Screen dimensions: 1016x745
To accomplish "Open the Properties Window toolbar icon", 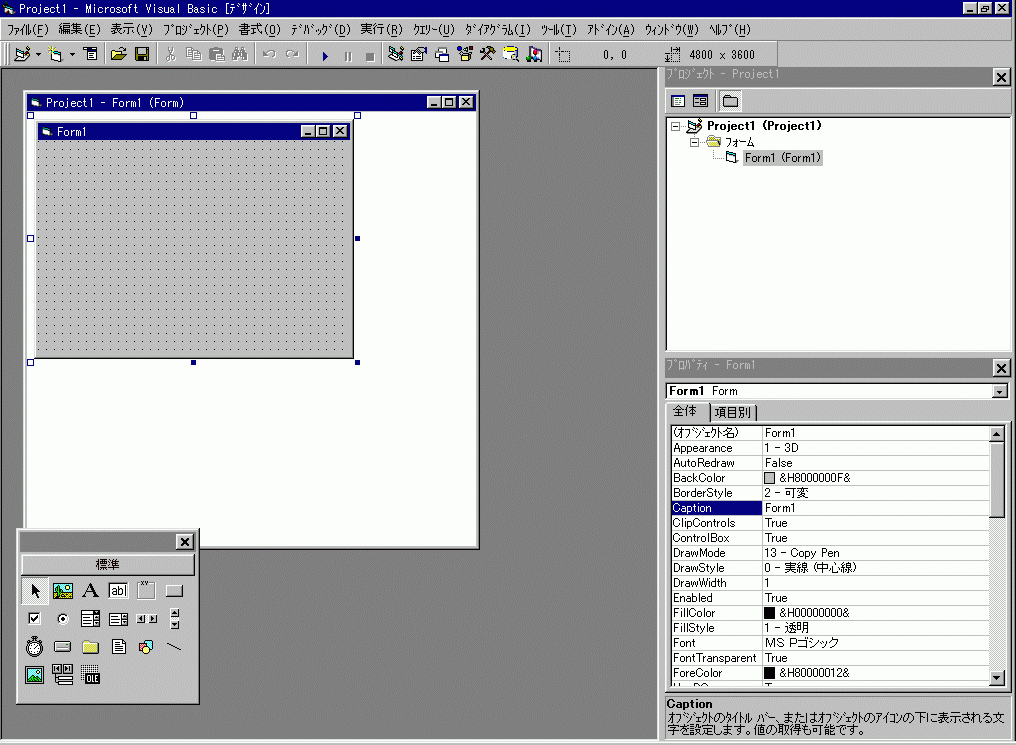I will point(419,54).
